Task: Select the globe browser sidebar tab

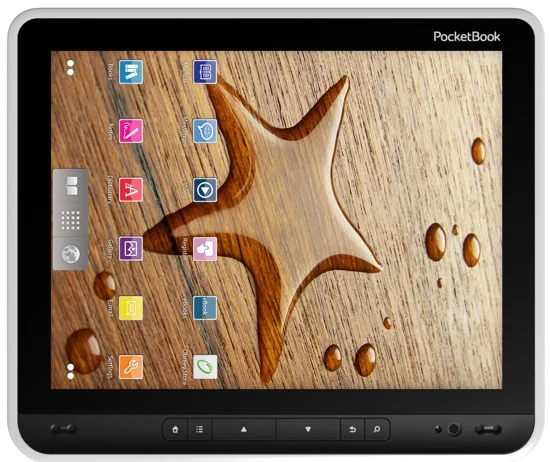Action: tap(71, 253)
